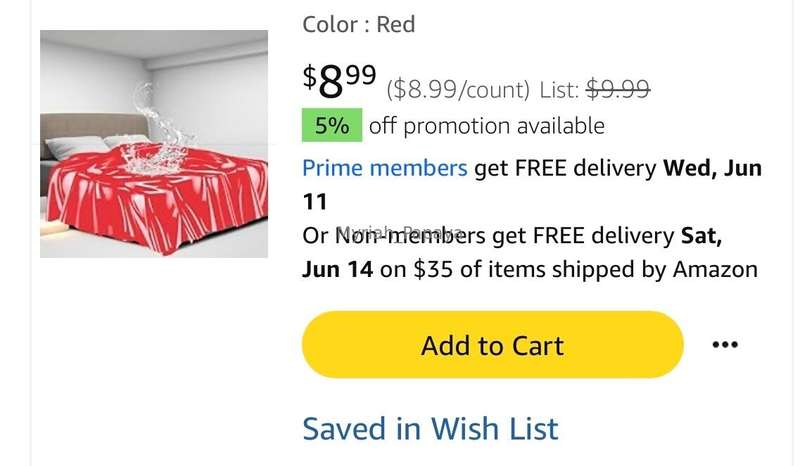Follow the Prime members link
The width and height of the screenshot is (800, 466).
385,168
